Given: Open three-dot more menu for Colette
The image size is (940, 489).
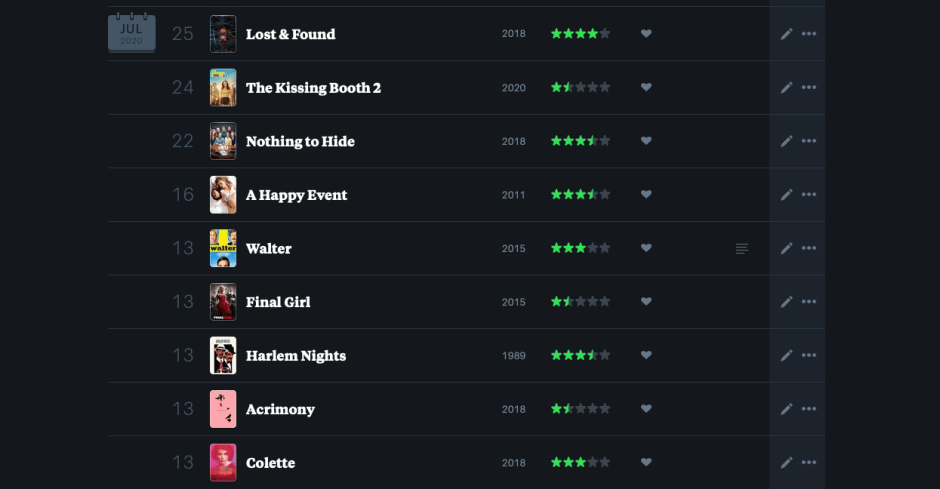Looking at the screenshot, I should click(809, 463).
